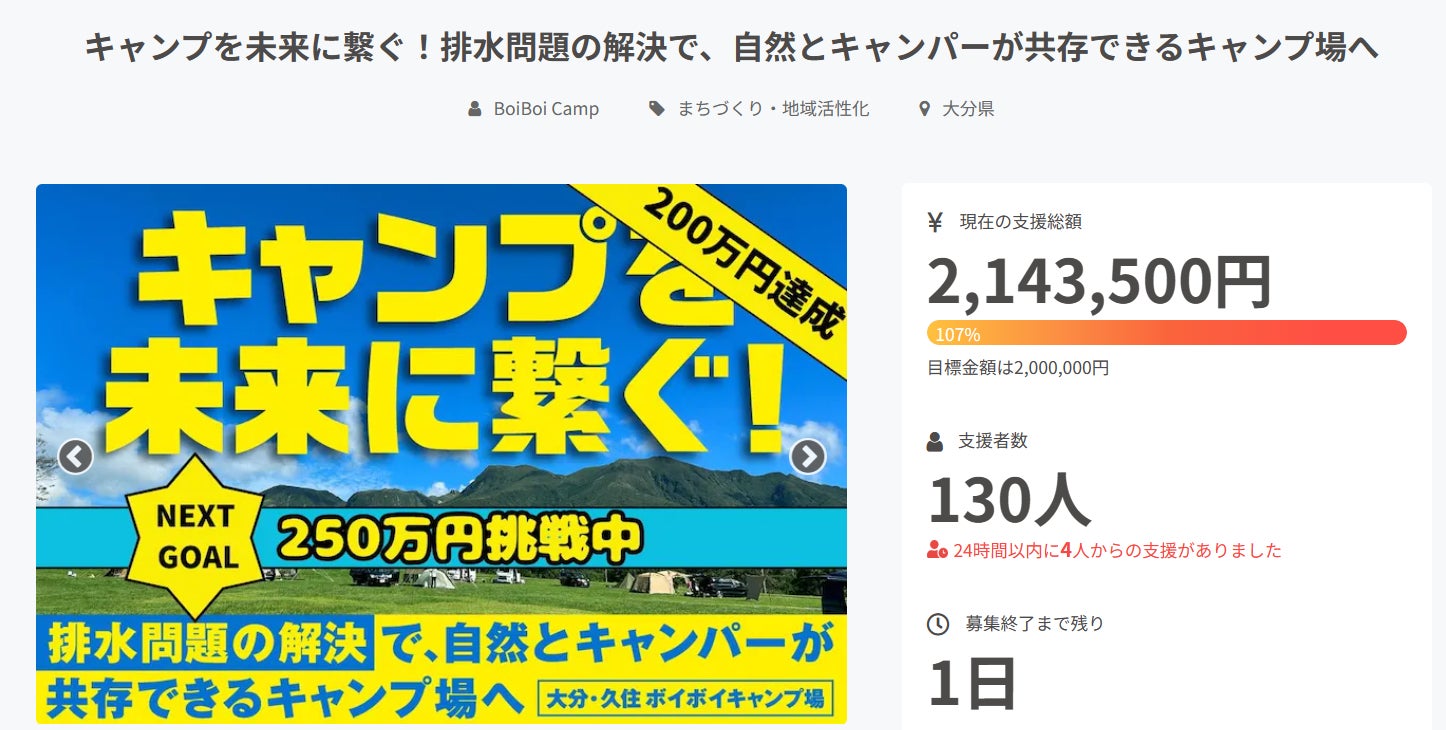This screenshot has height=730, width=1446.
Task: Open the 大分県 location link
Action: [968, 109]
